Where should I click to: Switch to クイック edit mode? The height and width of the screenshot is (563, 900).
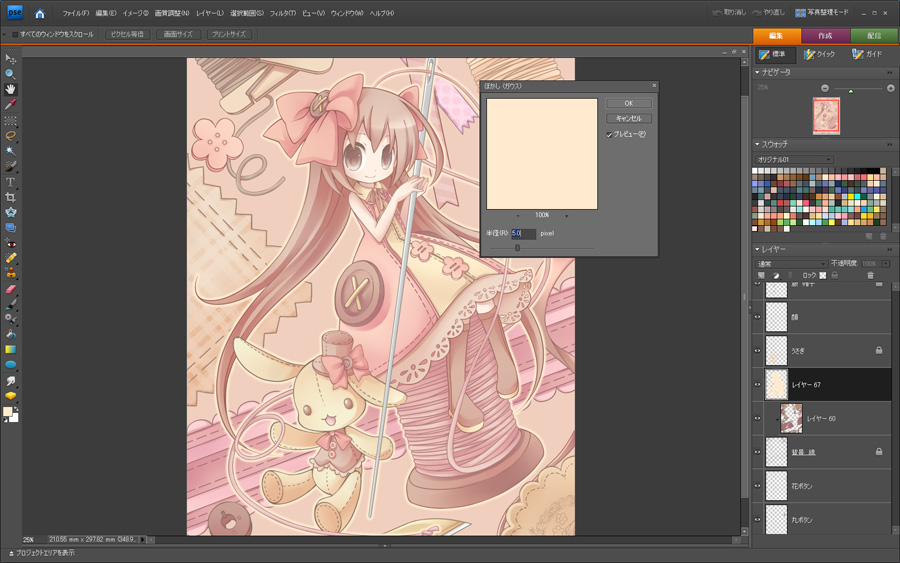[820, 54]
